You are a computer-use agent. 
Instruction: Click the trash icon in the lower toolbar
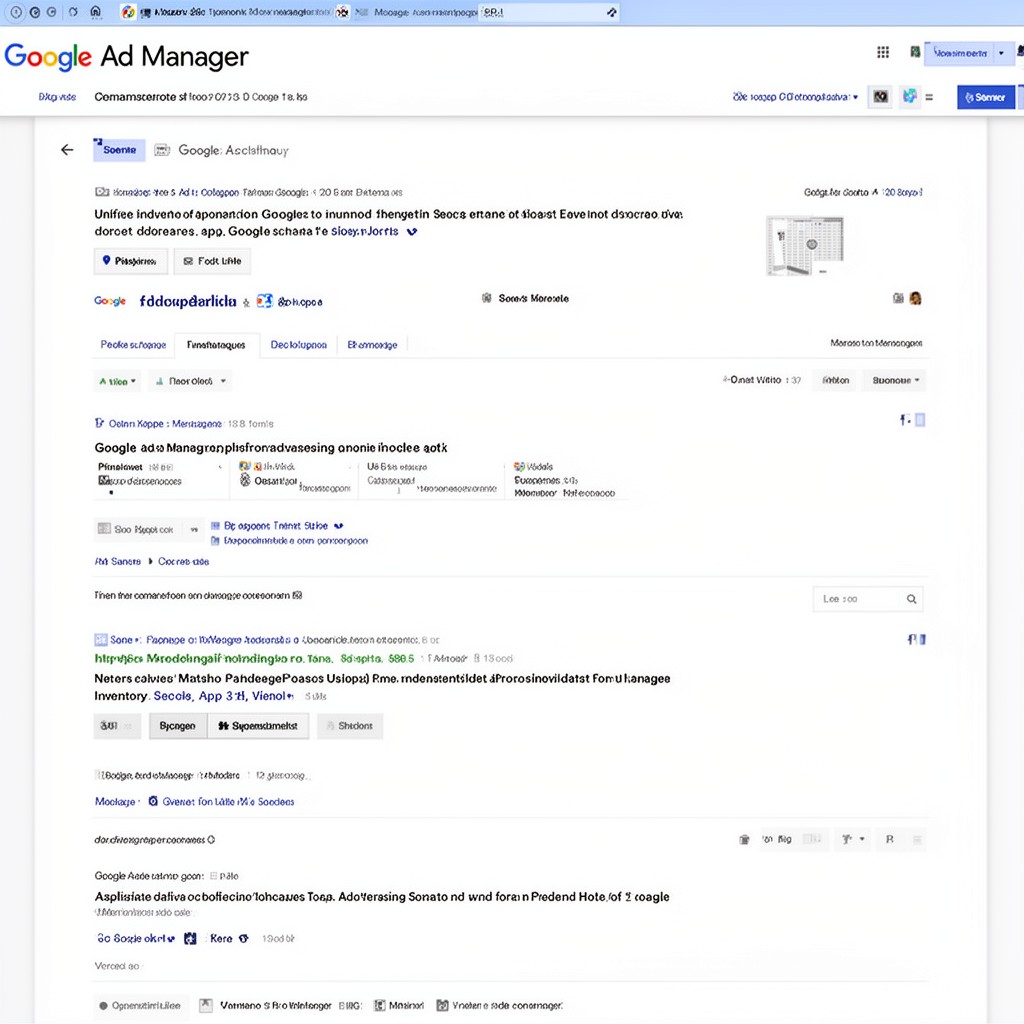click(744, 839)
